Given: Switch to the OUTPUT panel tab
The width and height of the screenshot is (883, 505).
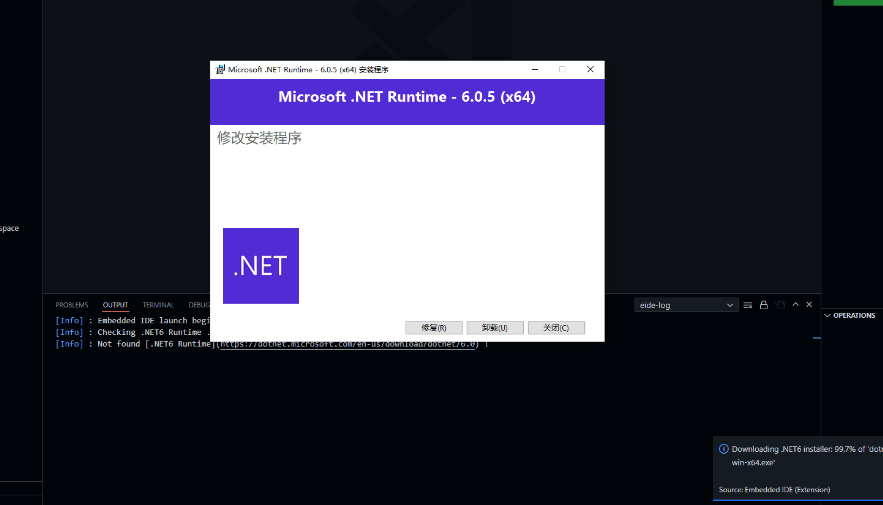Looking at the screenshot, I should 115,305.
